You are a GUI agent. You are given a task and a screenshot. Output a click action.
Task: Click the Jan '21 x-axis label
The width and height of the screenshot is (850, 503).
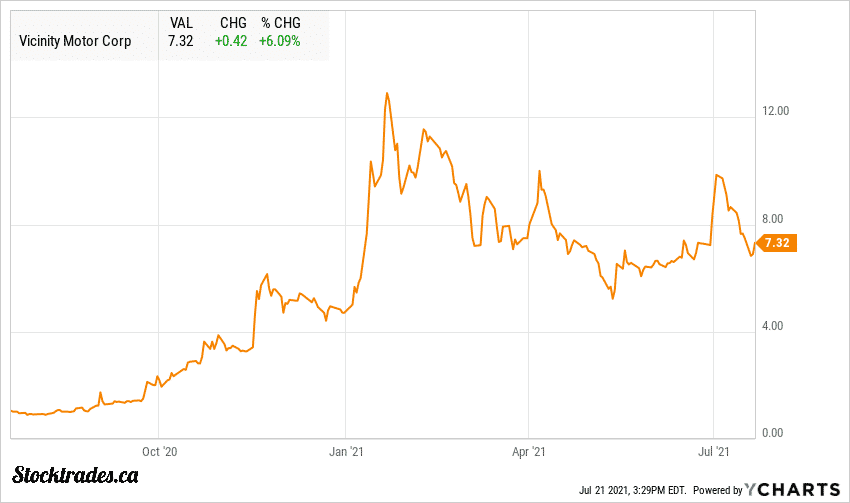pyautogui.click(x=345, y=451)
